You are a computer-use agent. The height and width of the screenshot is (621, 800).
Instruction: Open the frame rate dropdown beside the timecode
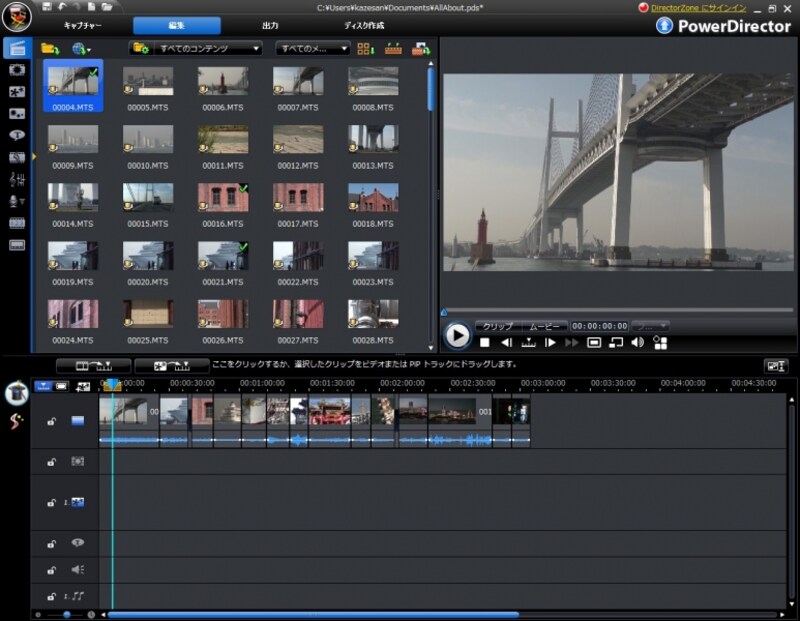tap(650, 325)
